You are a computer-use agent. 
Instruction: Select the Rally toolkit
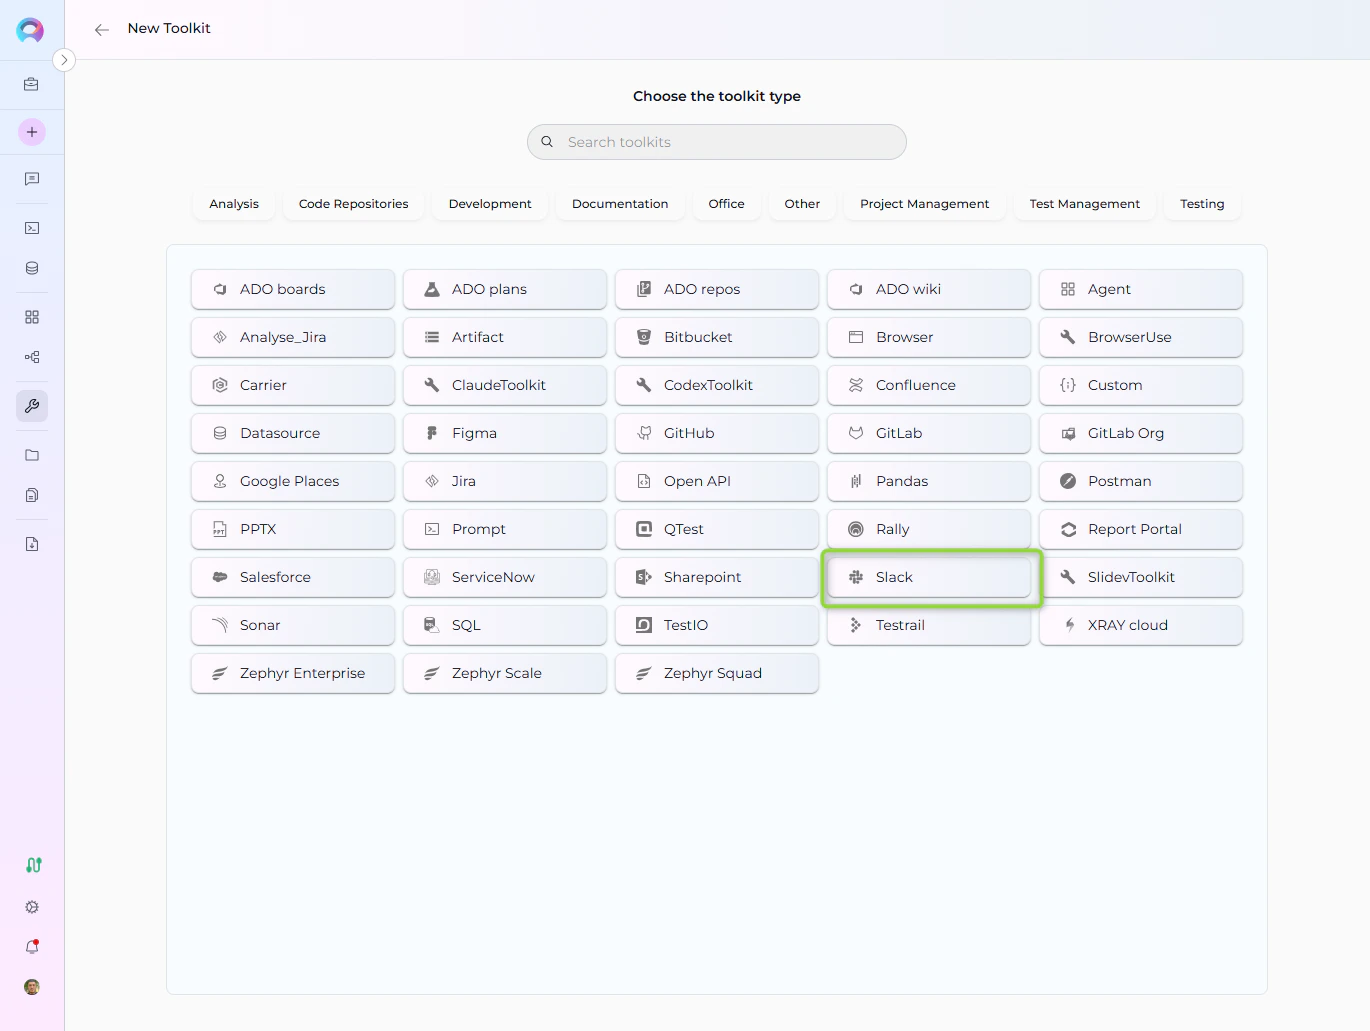click(929, 529)
